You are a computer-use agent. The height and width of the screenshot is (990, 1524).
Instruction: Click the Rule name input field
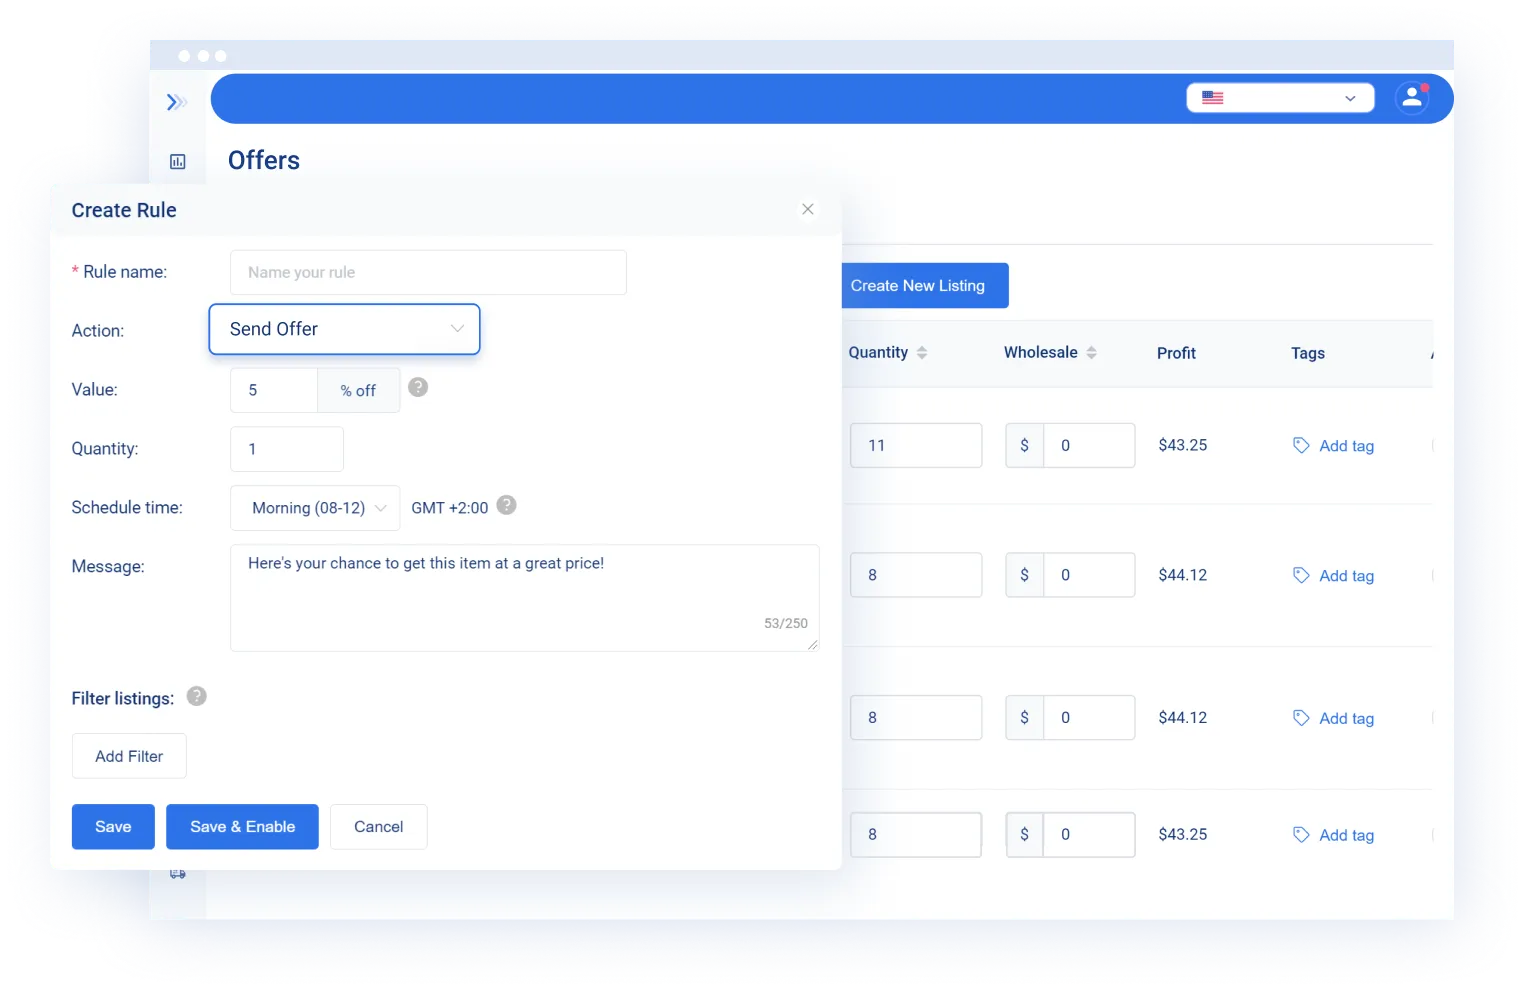(428, 272)
